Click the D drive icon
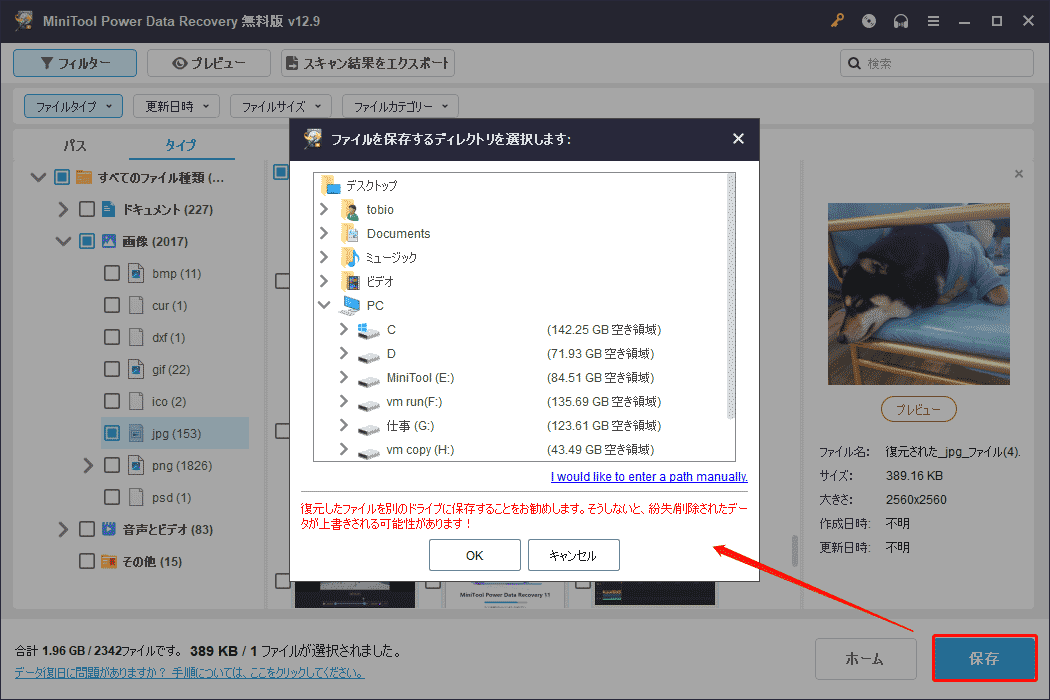The image size is (1050, 700). coord(368,355)
